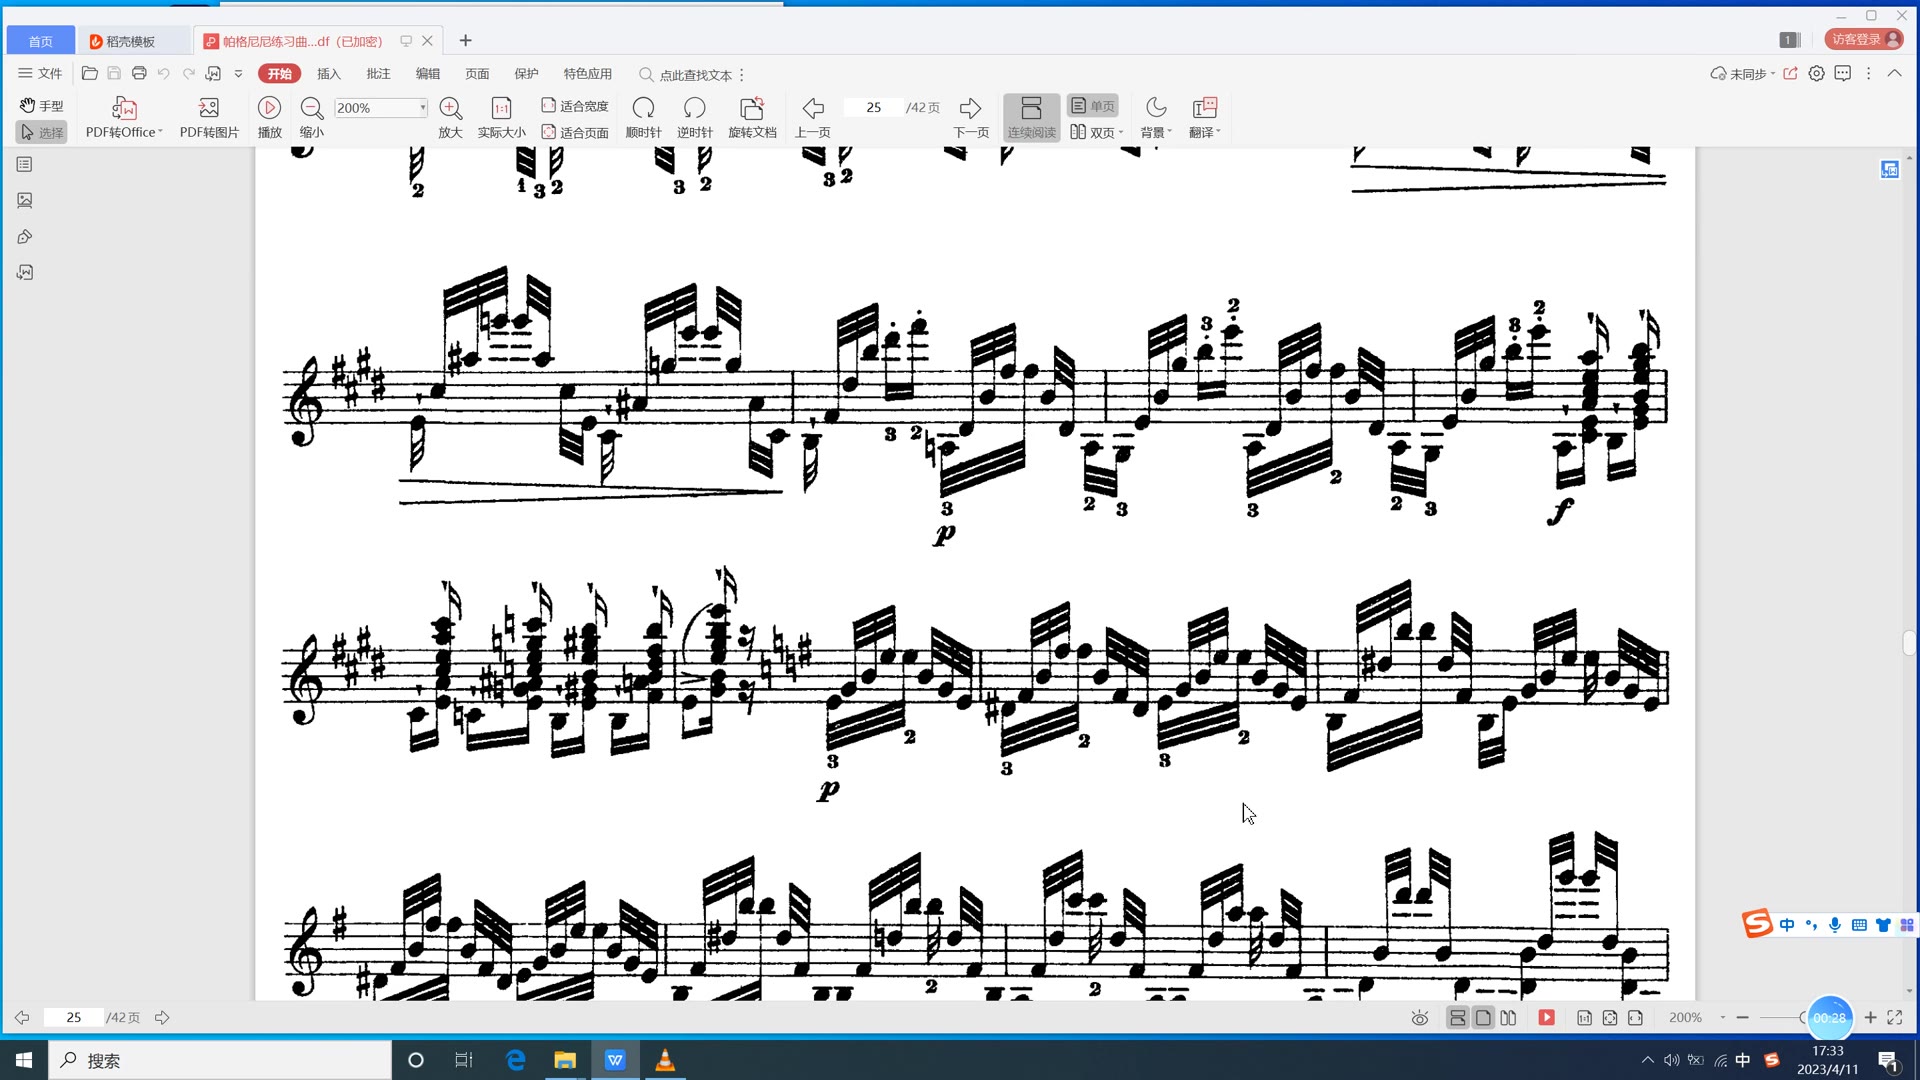Screen dimensions: 1920x1080
Task: Click the open file folder icon
Action: tap(89, 74)
